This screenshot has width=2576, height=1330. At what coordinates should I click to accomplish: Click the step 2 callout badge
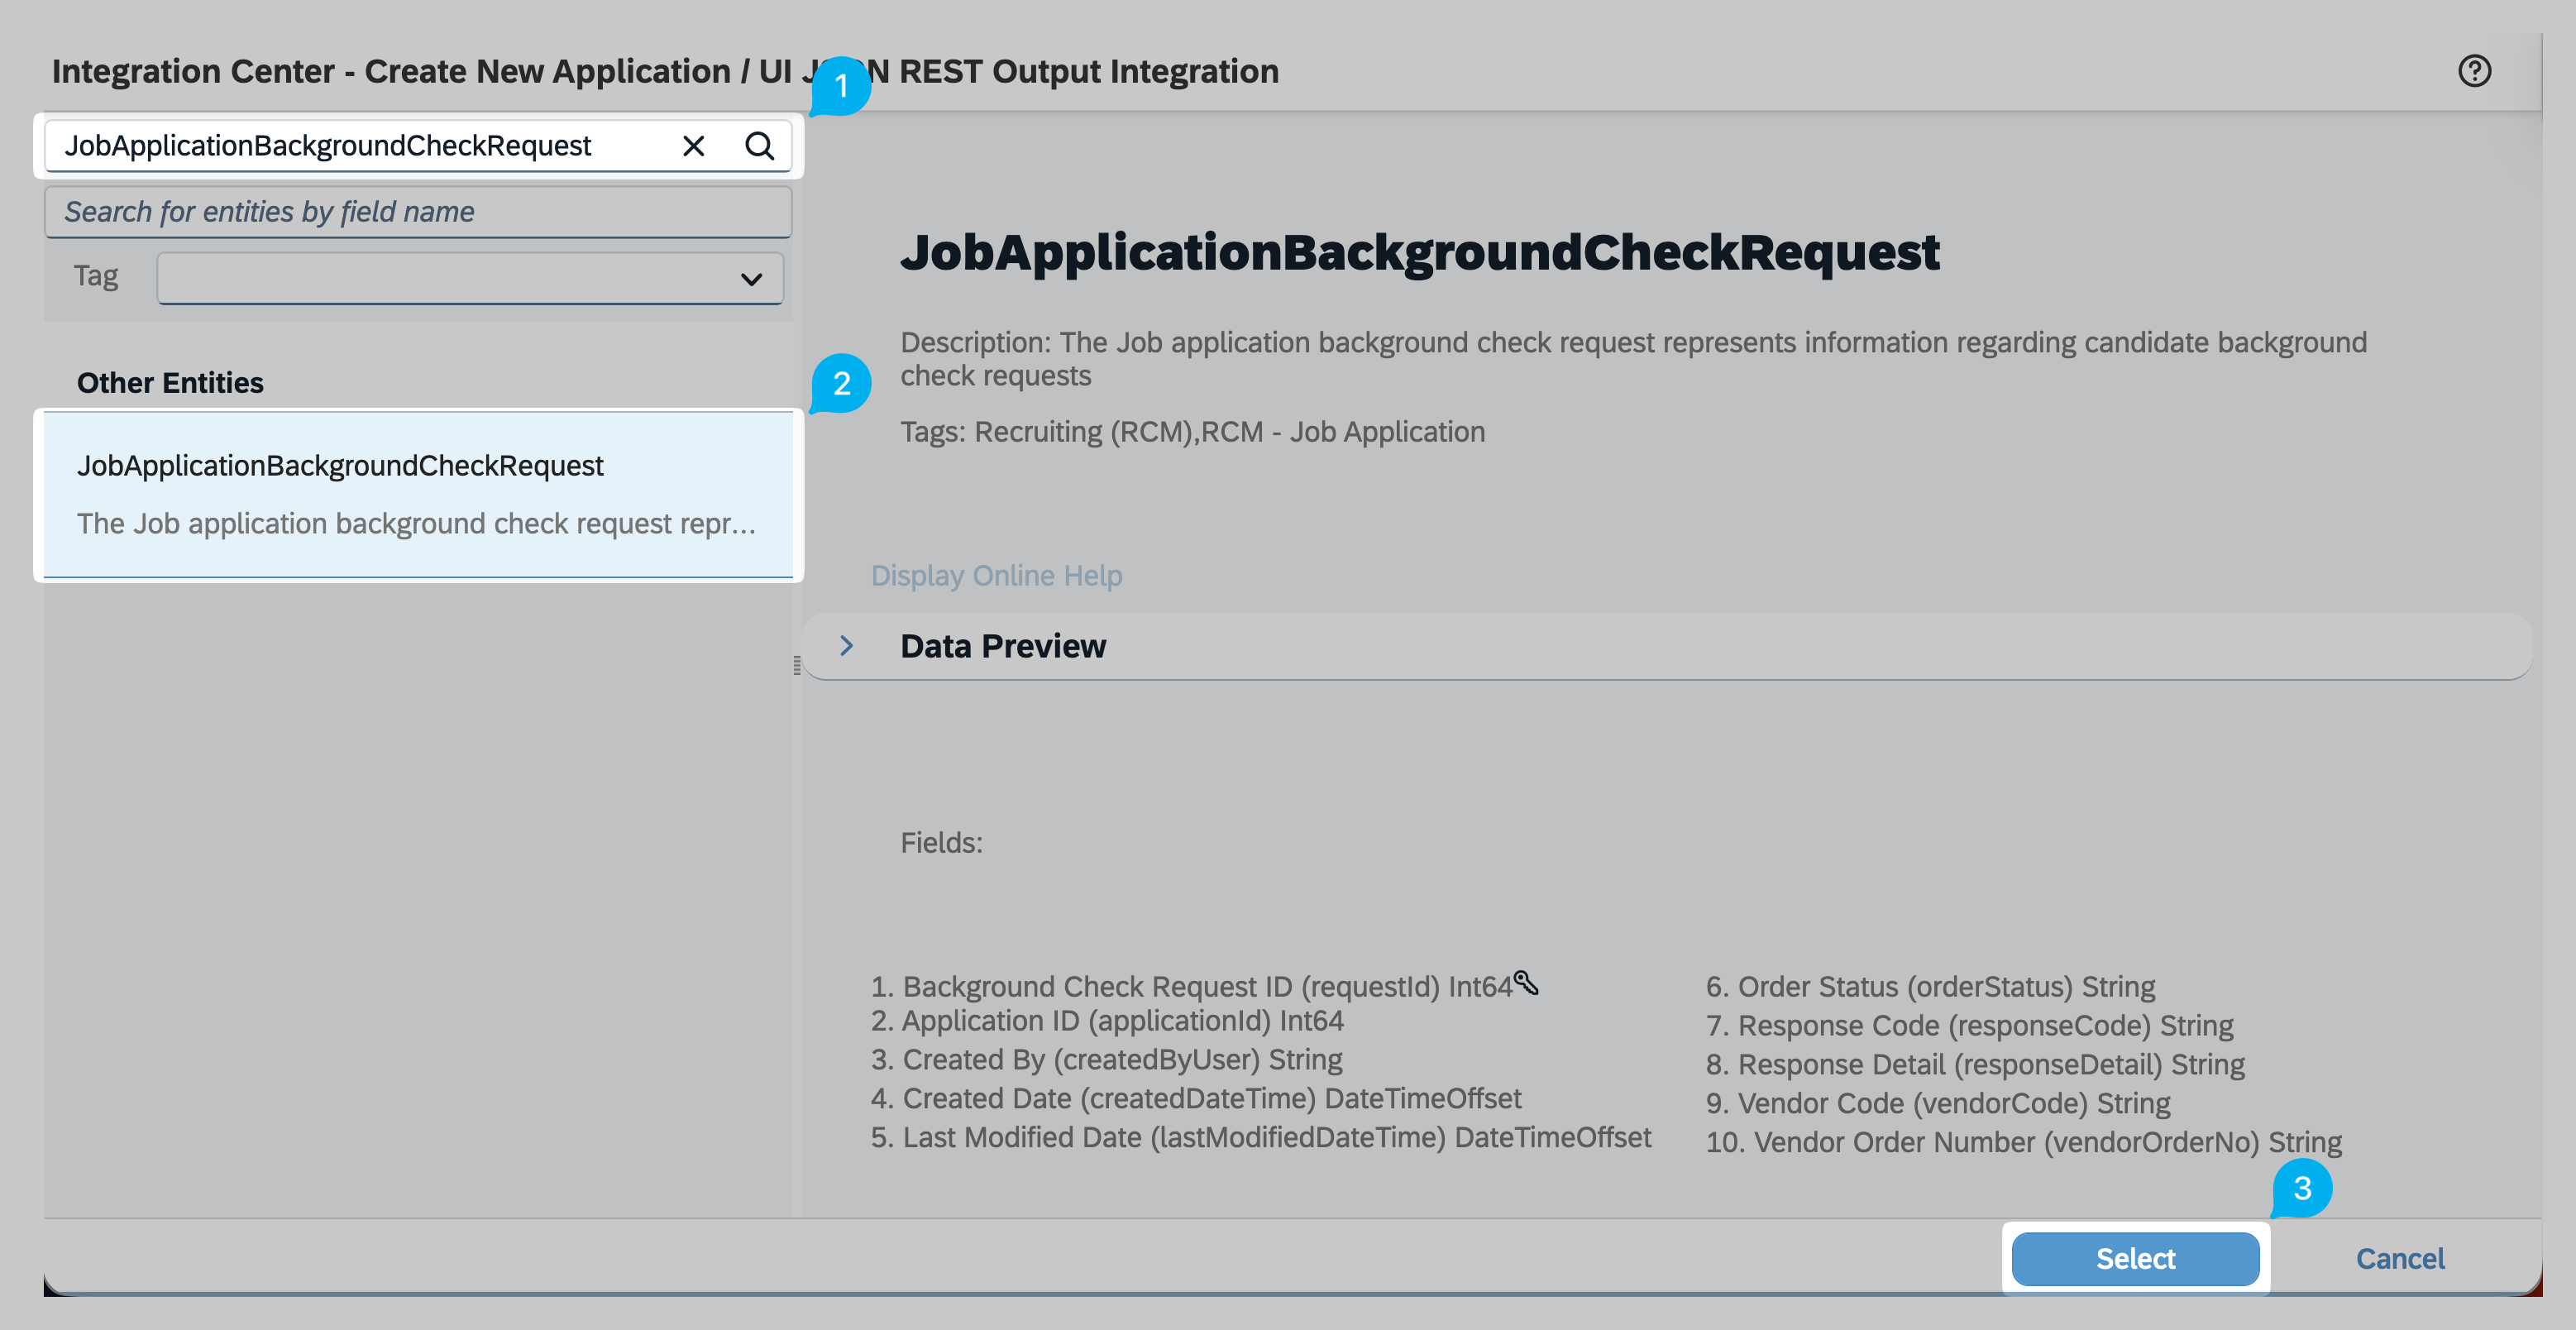[841, 383]
